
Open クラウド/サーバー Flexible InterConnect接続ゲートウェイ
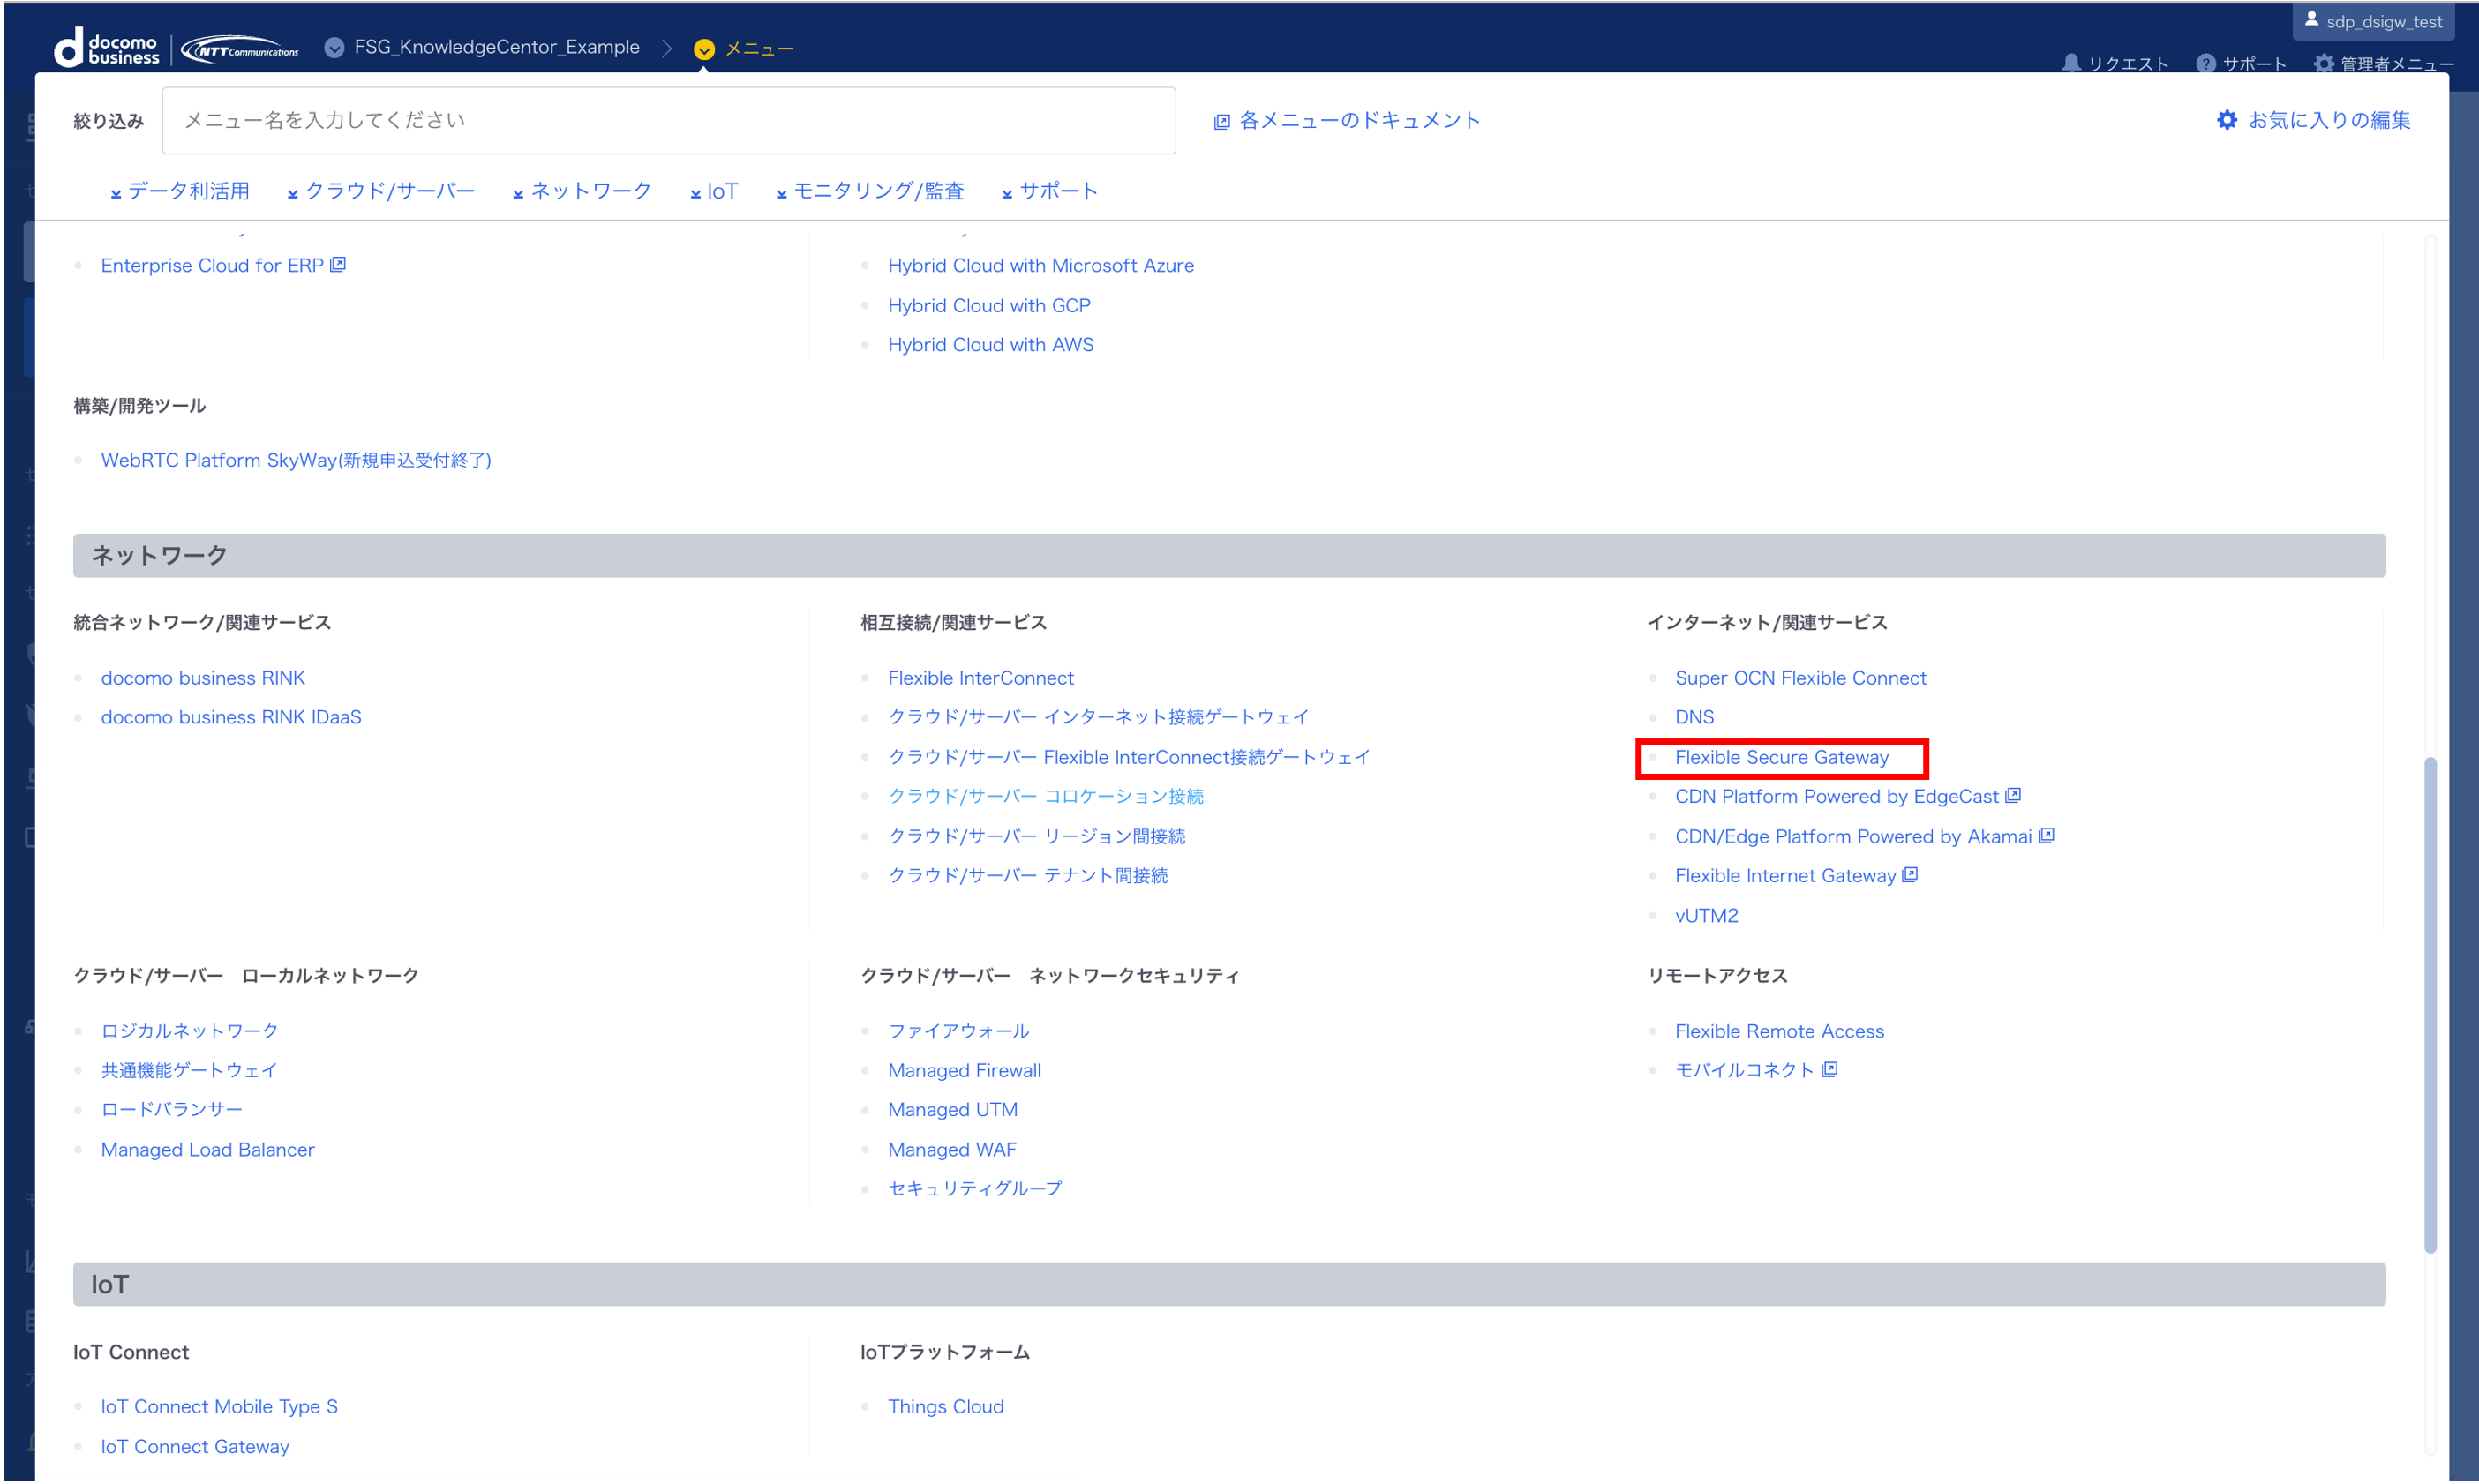[1128, 757]
